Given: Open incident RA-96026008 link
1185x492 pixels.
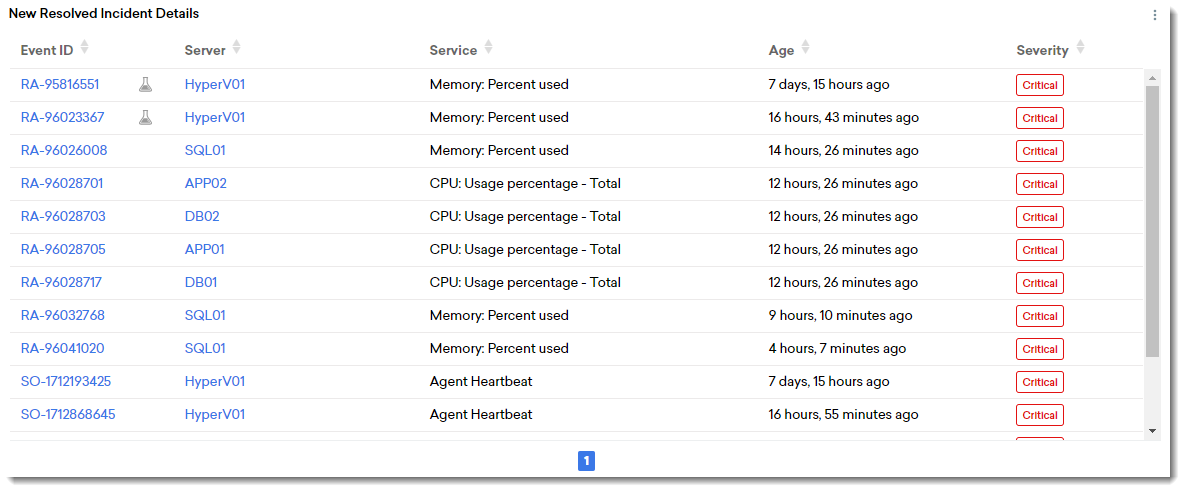Looking at the screenshot, I should point(64,151).
